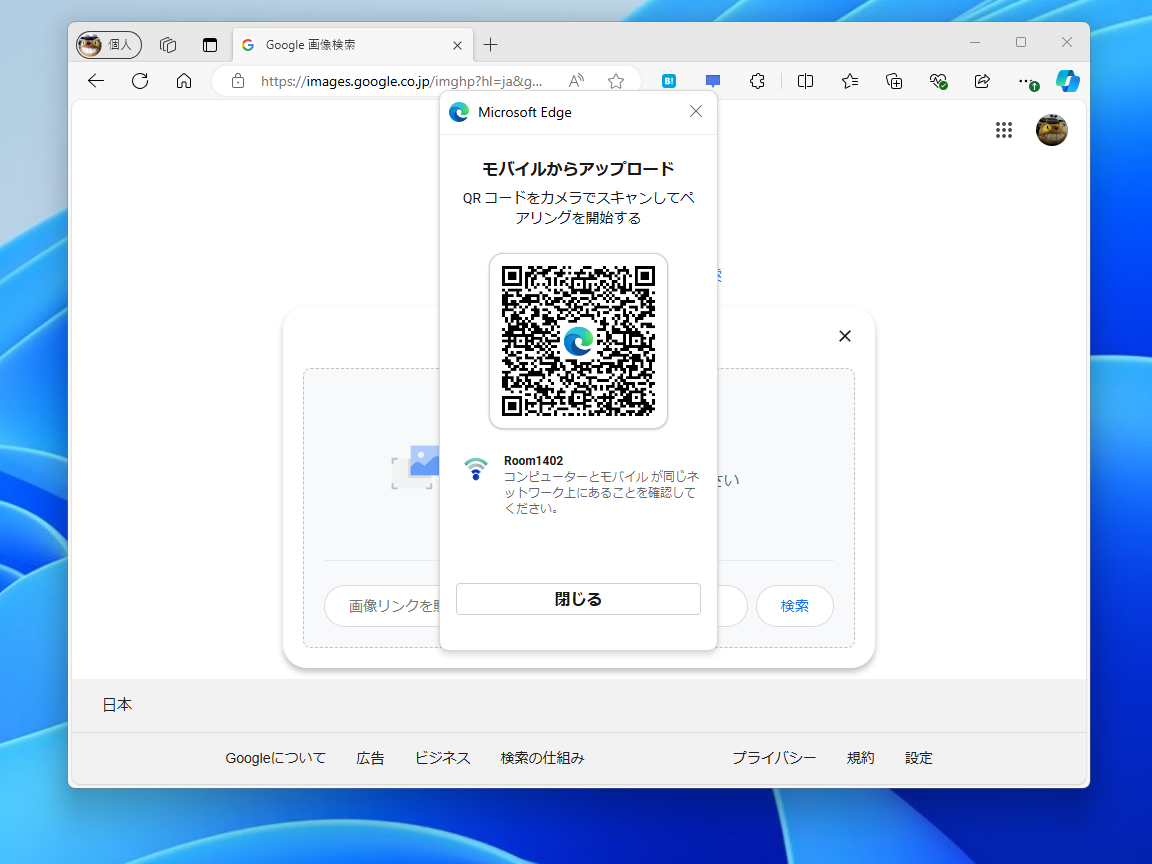The width and height of the screenshot is (1152, 864).
Task: Click the 閉じる button in the dialog
Action: click(578, 598)
